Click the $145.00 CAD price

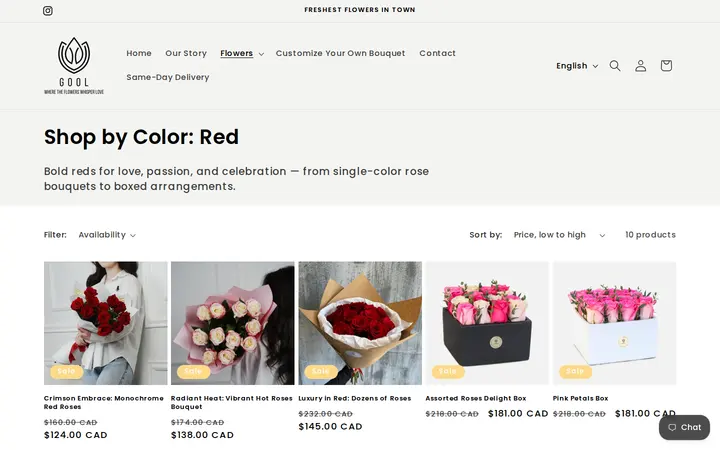tap(331, 427)
